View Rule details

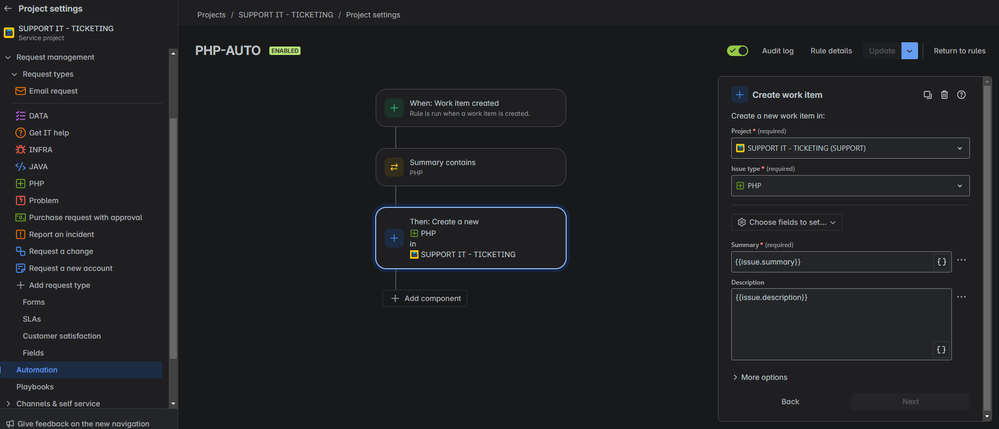[831, 51]
